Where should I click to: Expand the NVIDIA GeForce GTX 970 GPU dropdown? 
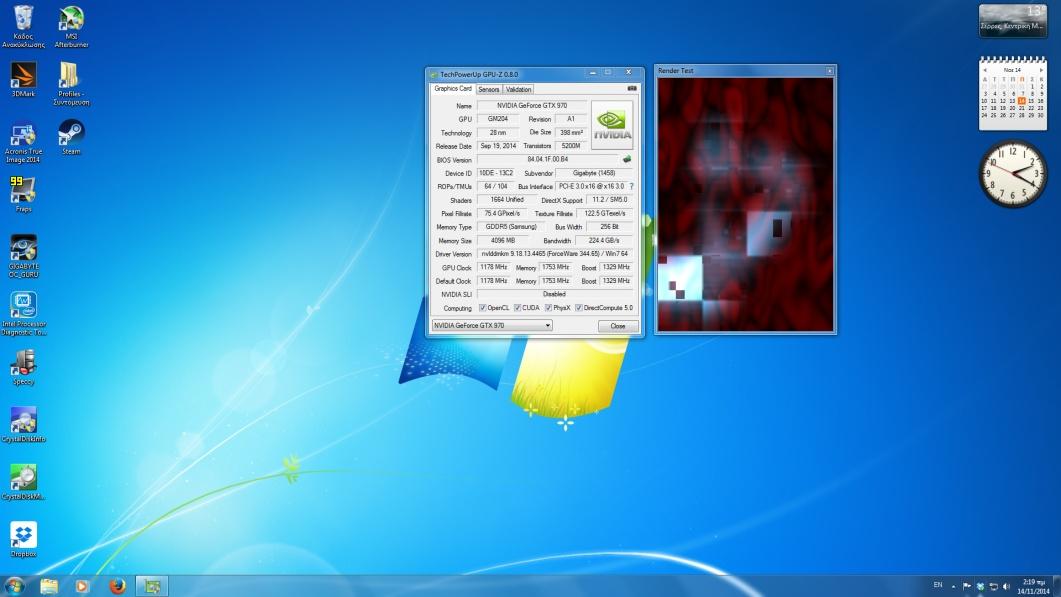pyautogui.click(x=492, y=326)
